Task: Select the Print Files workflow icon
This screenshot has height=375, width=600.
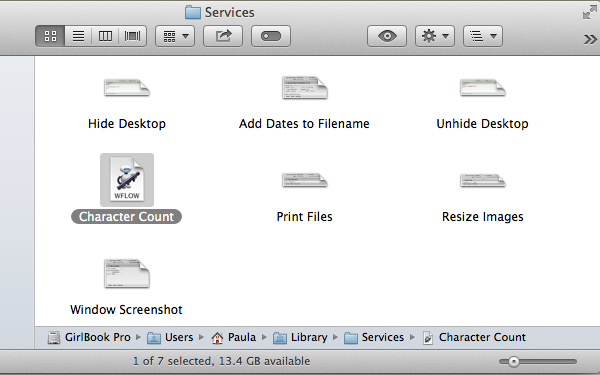Action: [x=305, y=180]
